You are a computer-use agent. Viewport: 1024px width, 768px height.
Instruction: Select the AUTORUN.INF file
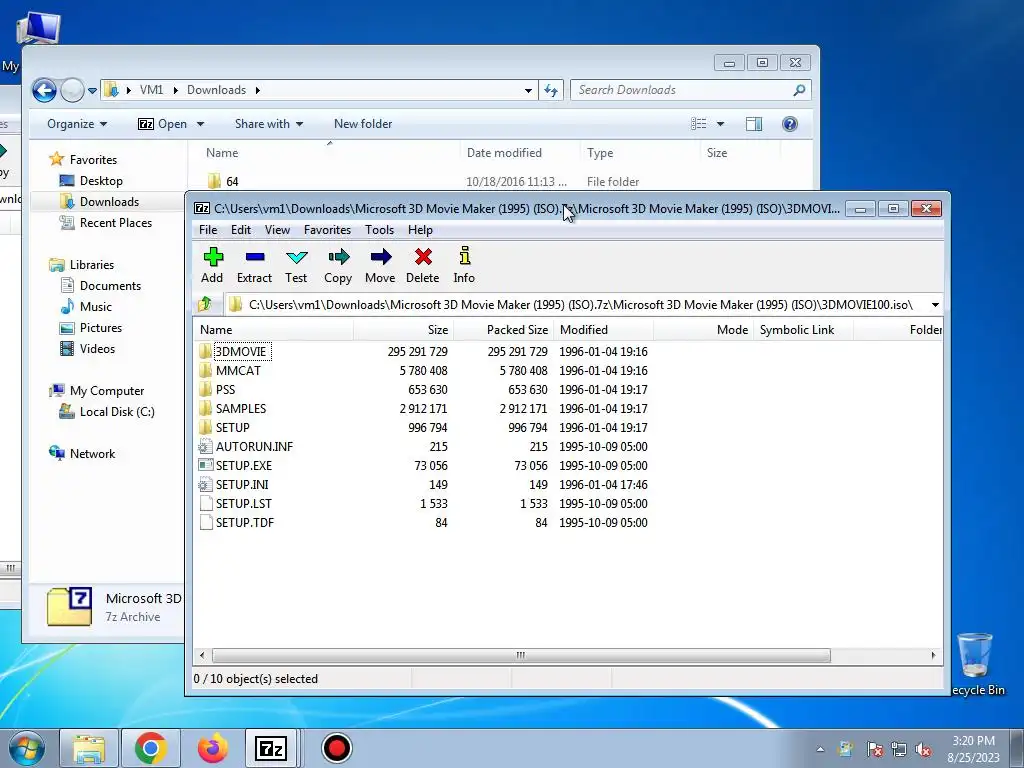254,447
